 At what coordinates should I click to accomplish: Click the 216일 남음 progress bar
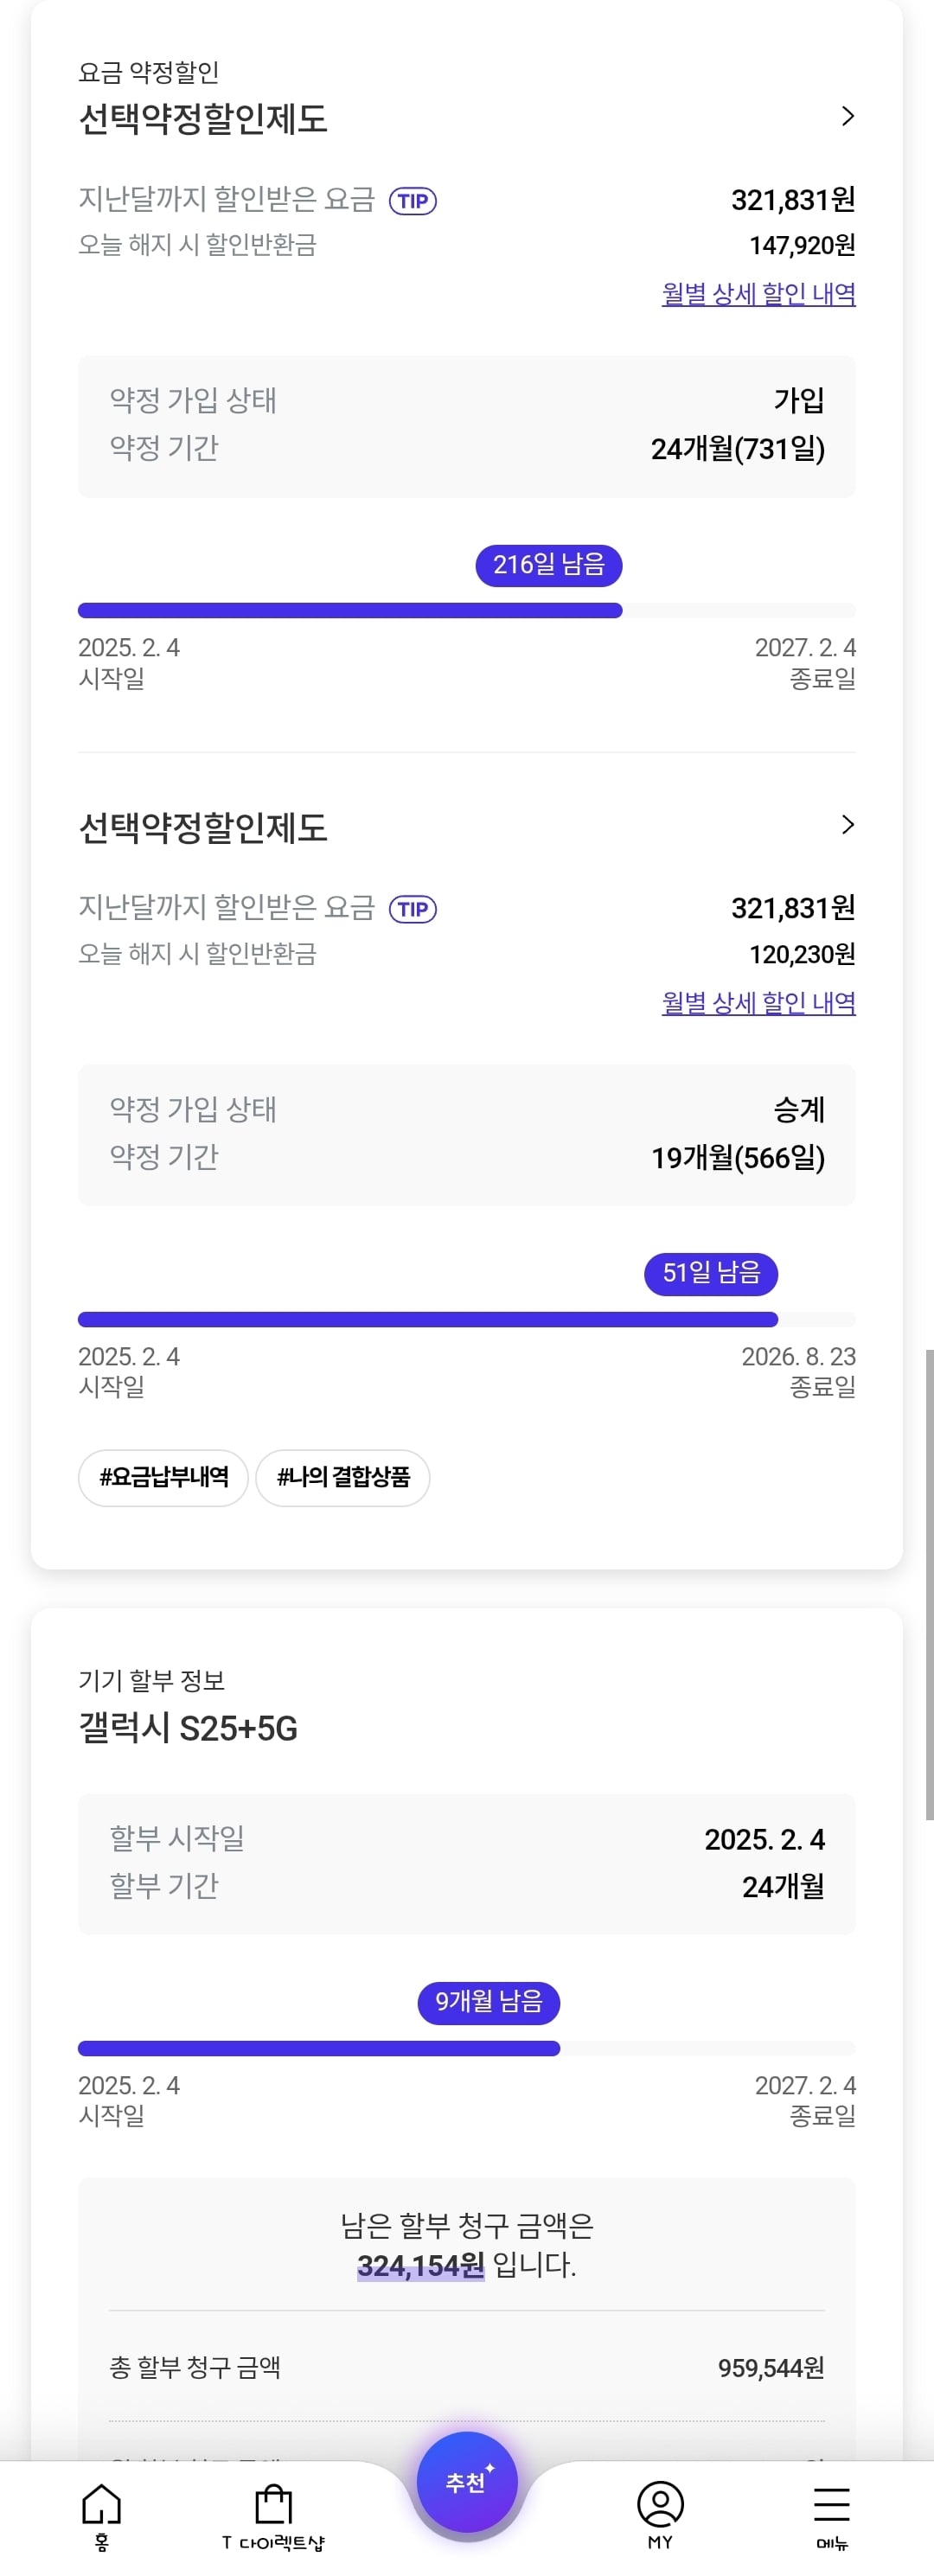click(x=467, y=611)
